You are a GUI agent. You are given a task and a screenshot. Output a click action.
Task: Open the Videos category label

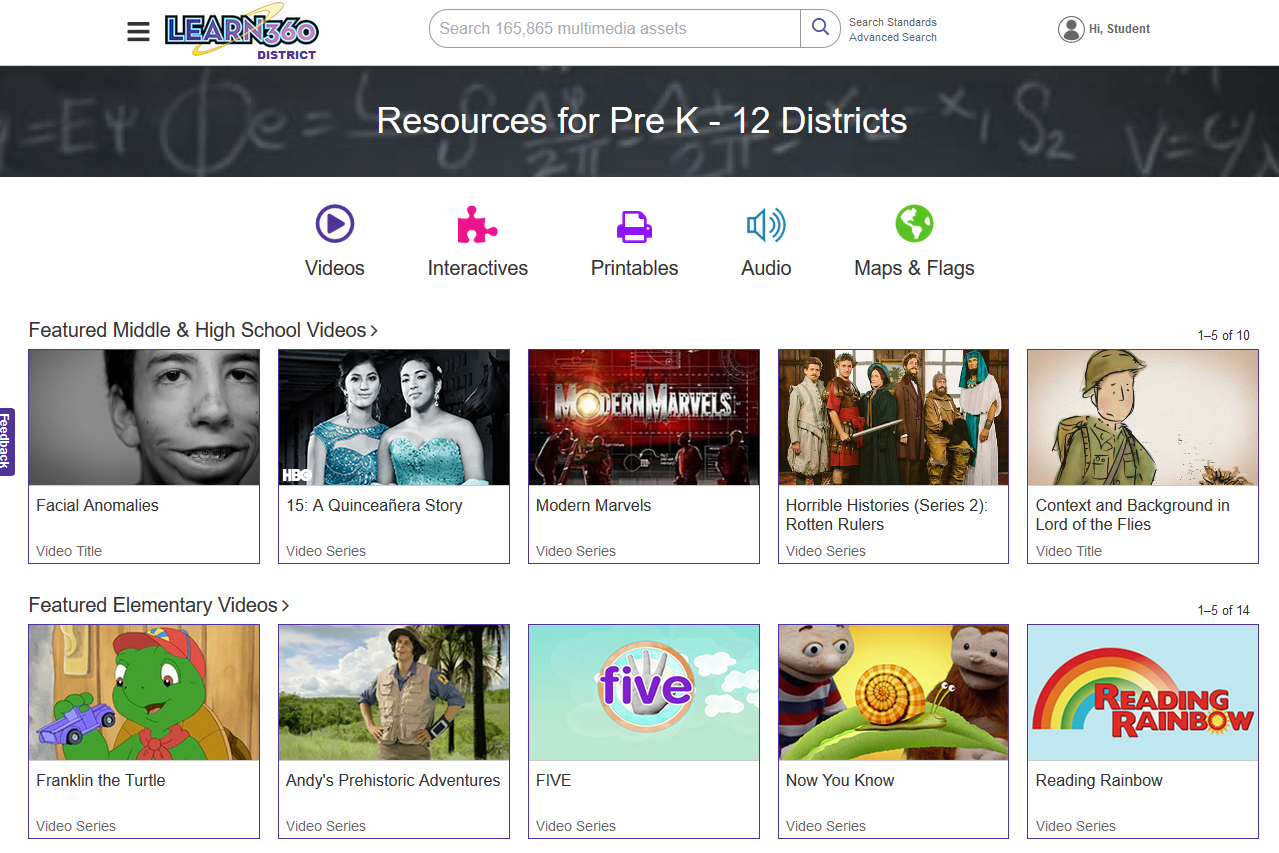coord(335,268)
